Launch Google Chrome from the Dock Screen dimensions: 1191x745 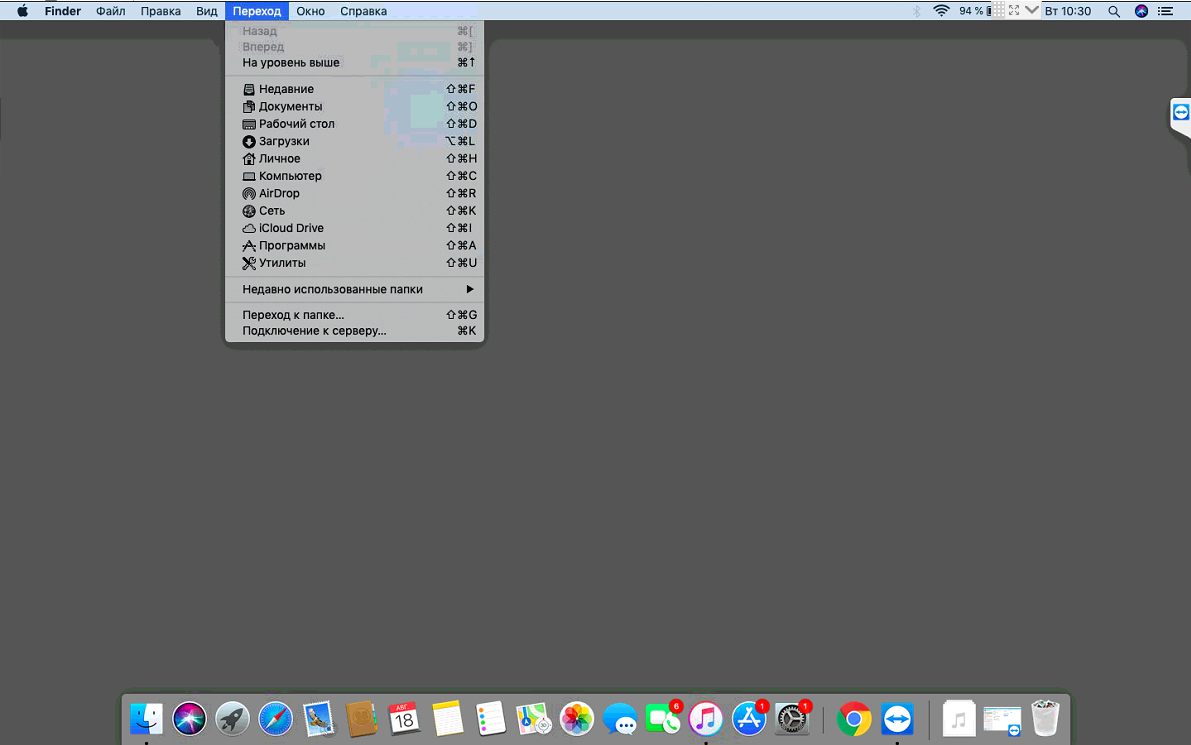(854, 718)
